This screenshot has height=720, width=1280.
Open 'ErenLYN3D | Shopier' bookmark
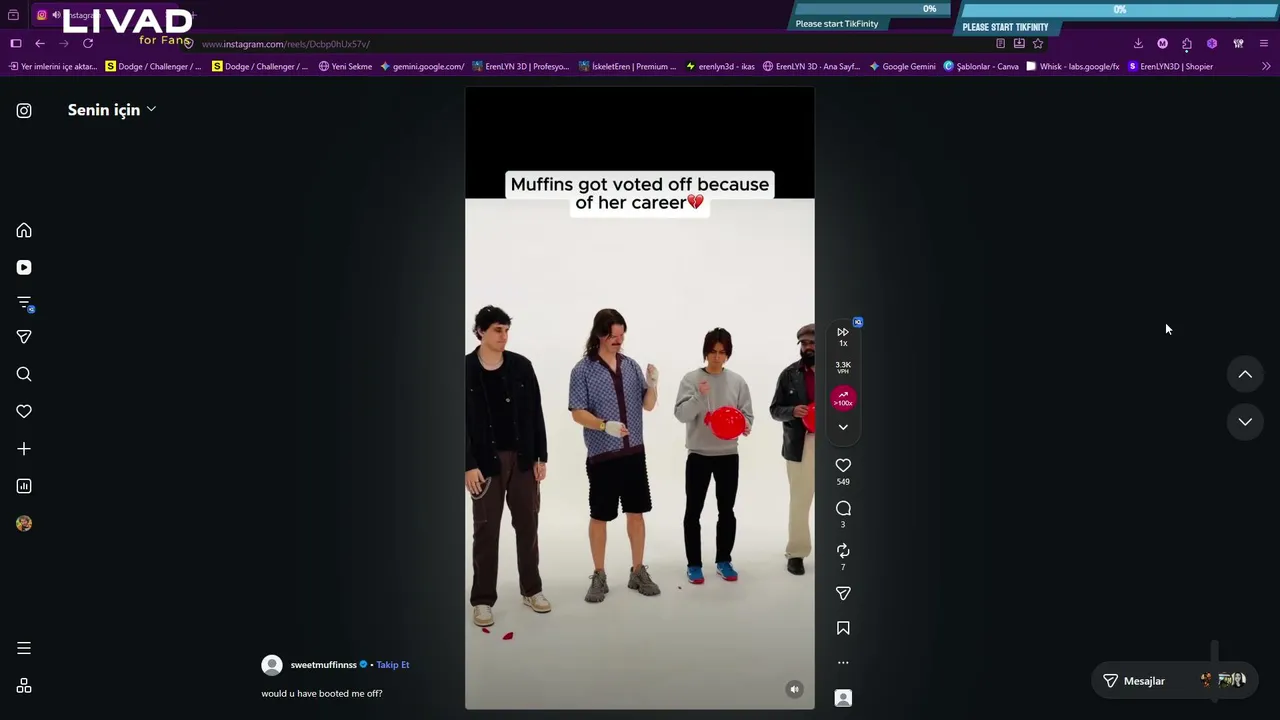click(x=1170, y=67)
